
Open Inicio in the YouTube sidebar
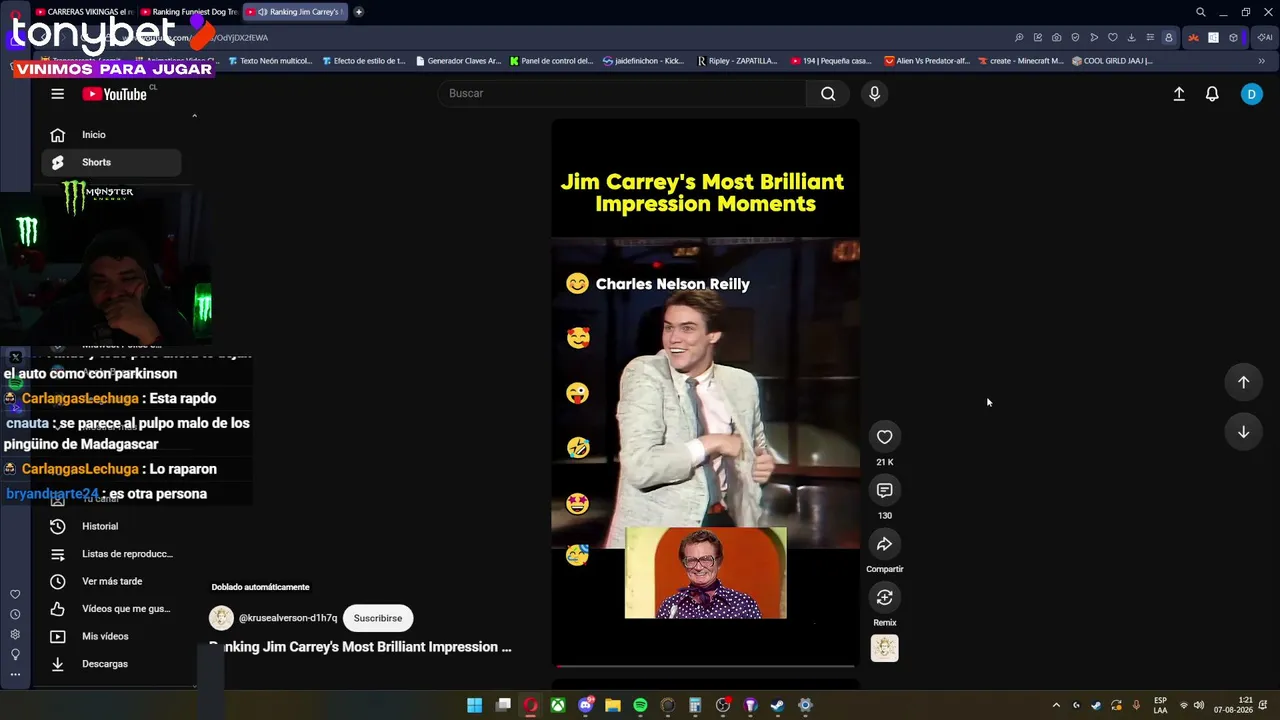pyautogui.click(x=111, y=135)
